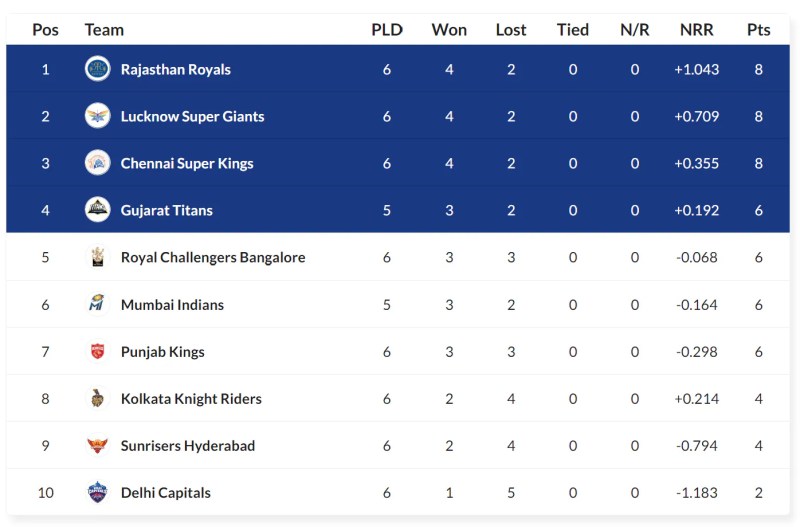This screenshot has height=527, width=800.
Task: Click the Lucknow Super Giants logo
Action: (x=97, y=116)
